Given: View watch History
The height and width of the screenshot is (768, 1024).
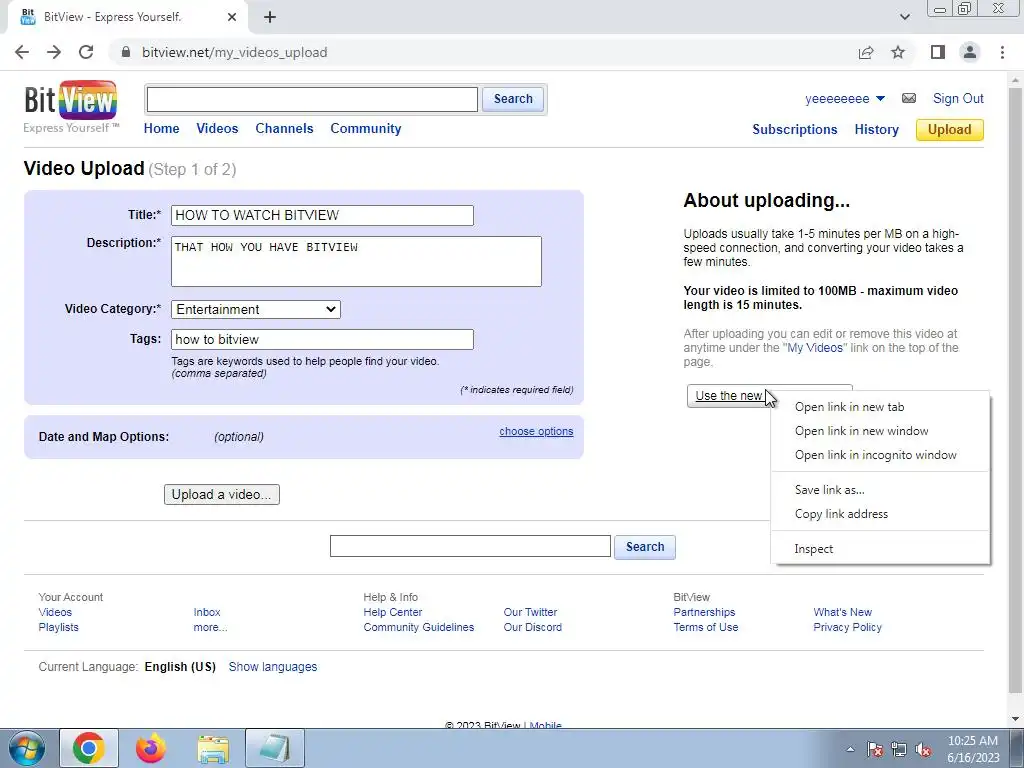Looking at the screenshot, I should tap(876, 129).
